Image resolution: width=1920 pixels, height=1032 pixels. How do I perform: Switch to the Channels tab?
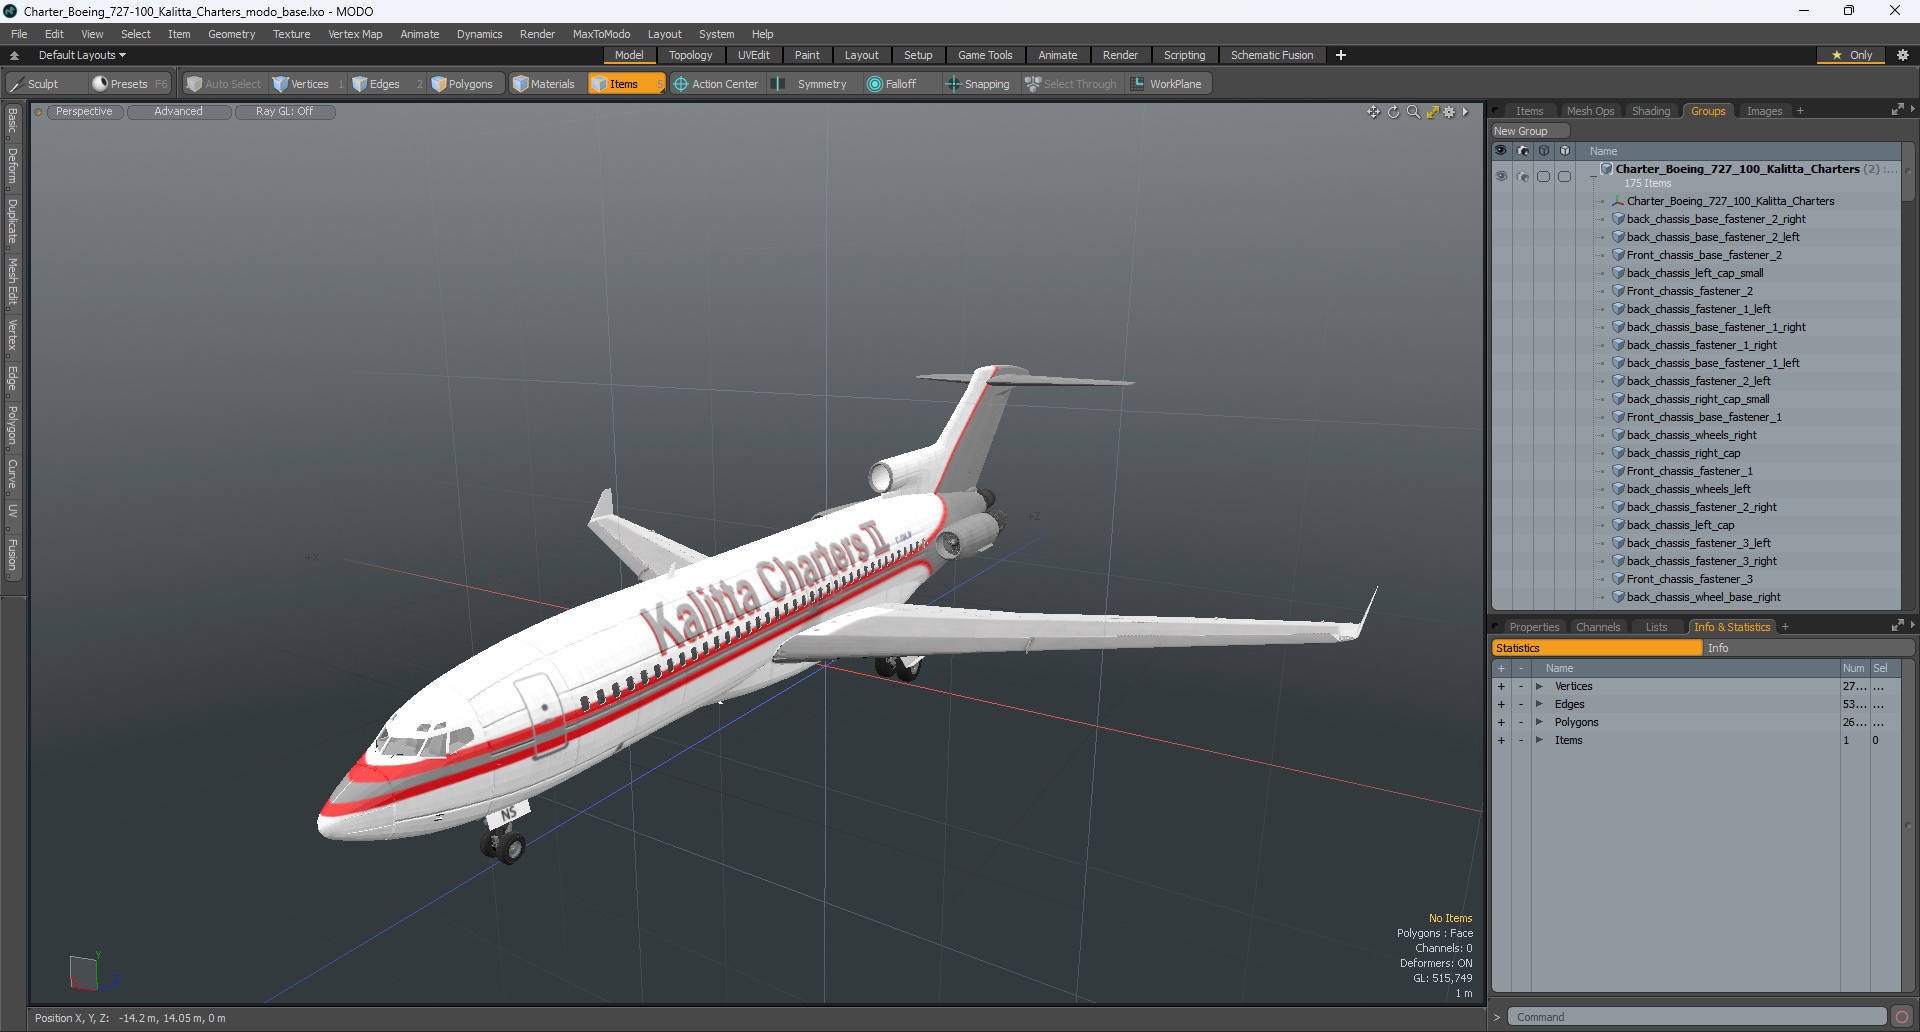(x=1597, y=627)
